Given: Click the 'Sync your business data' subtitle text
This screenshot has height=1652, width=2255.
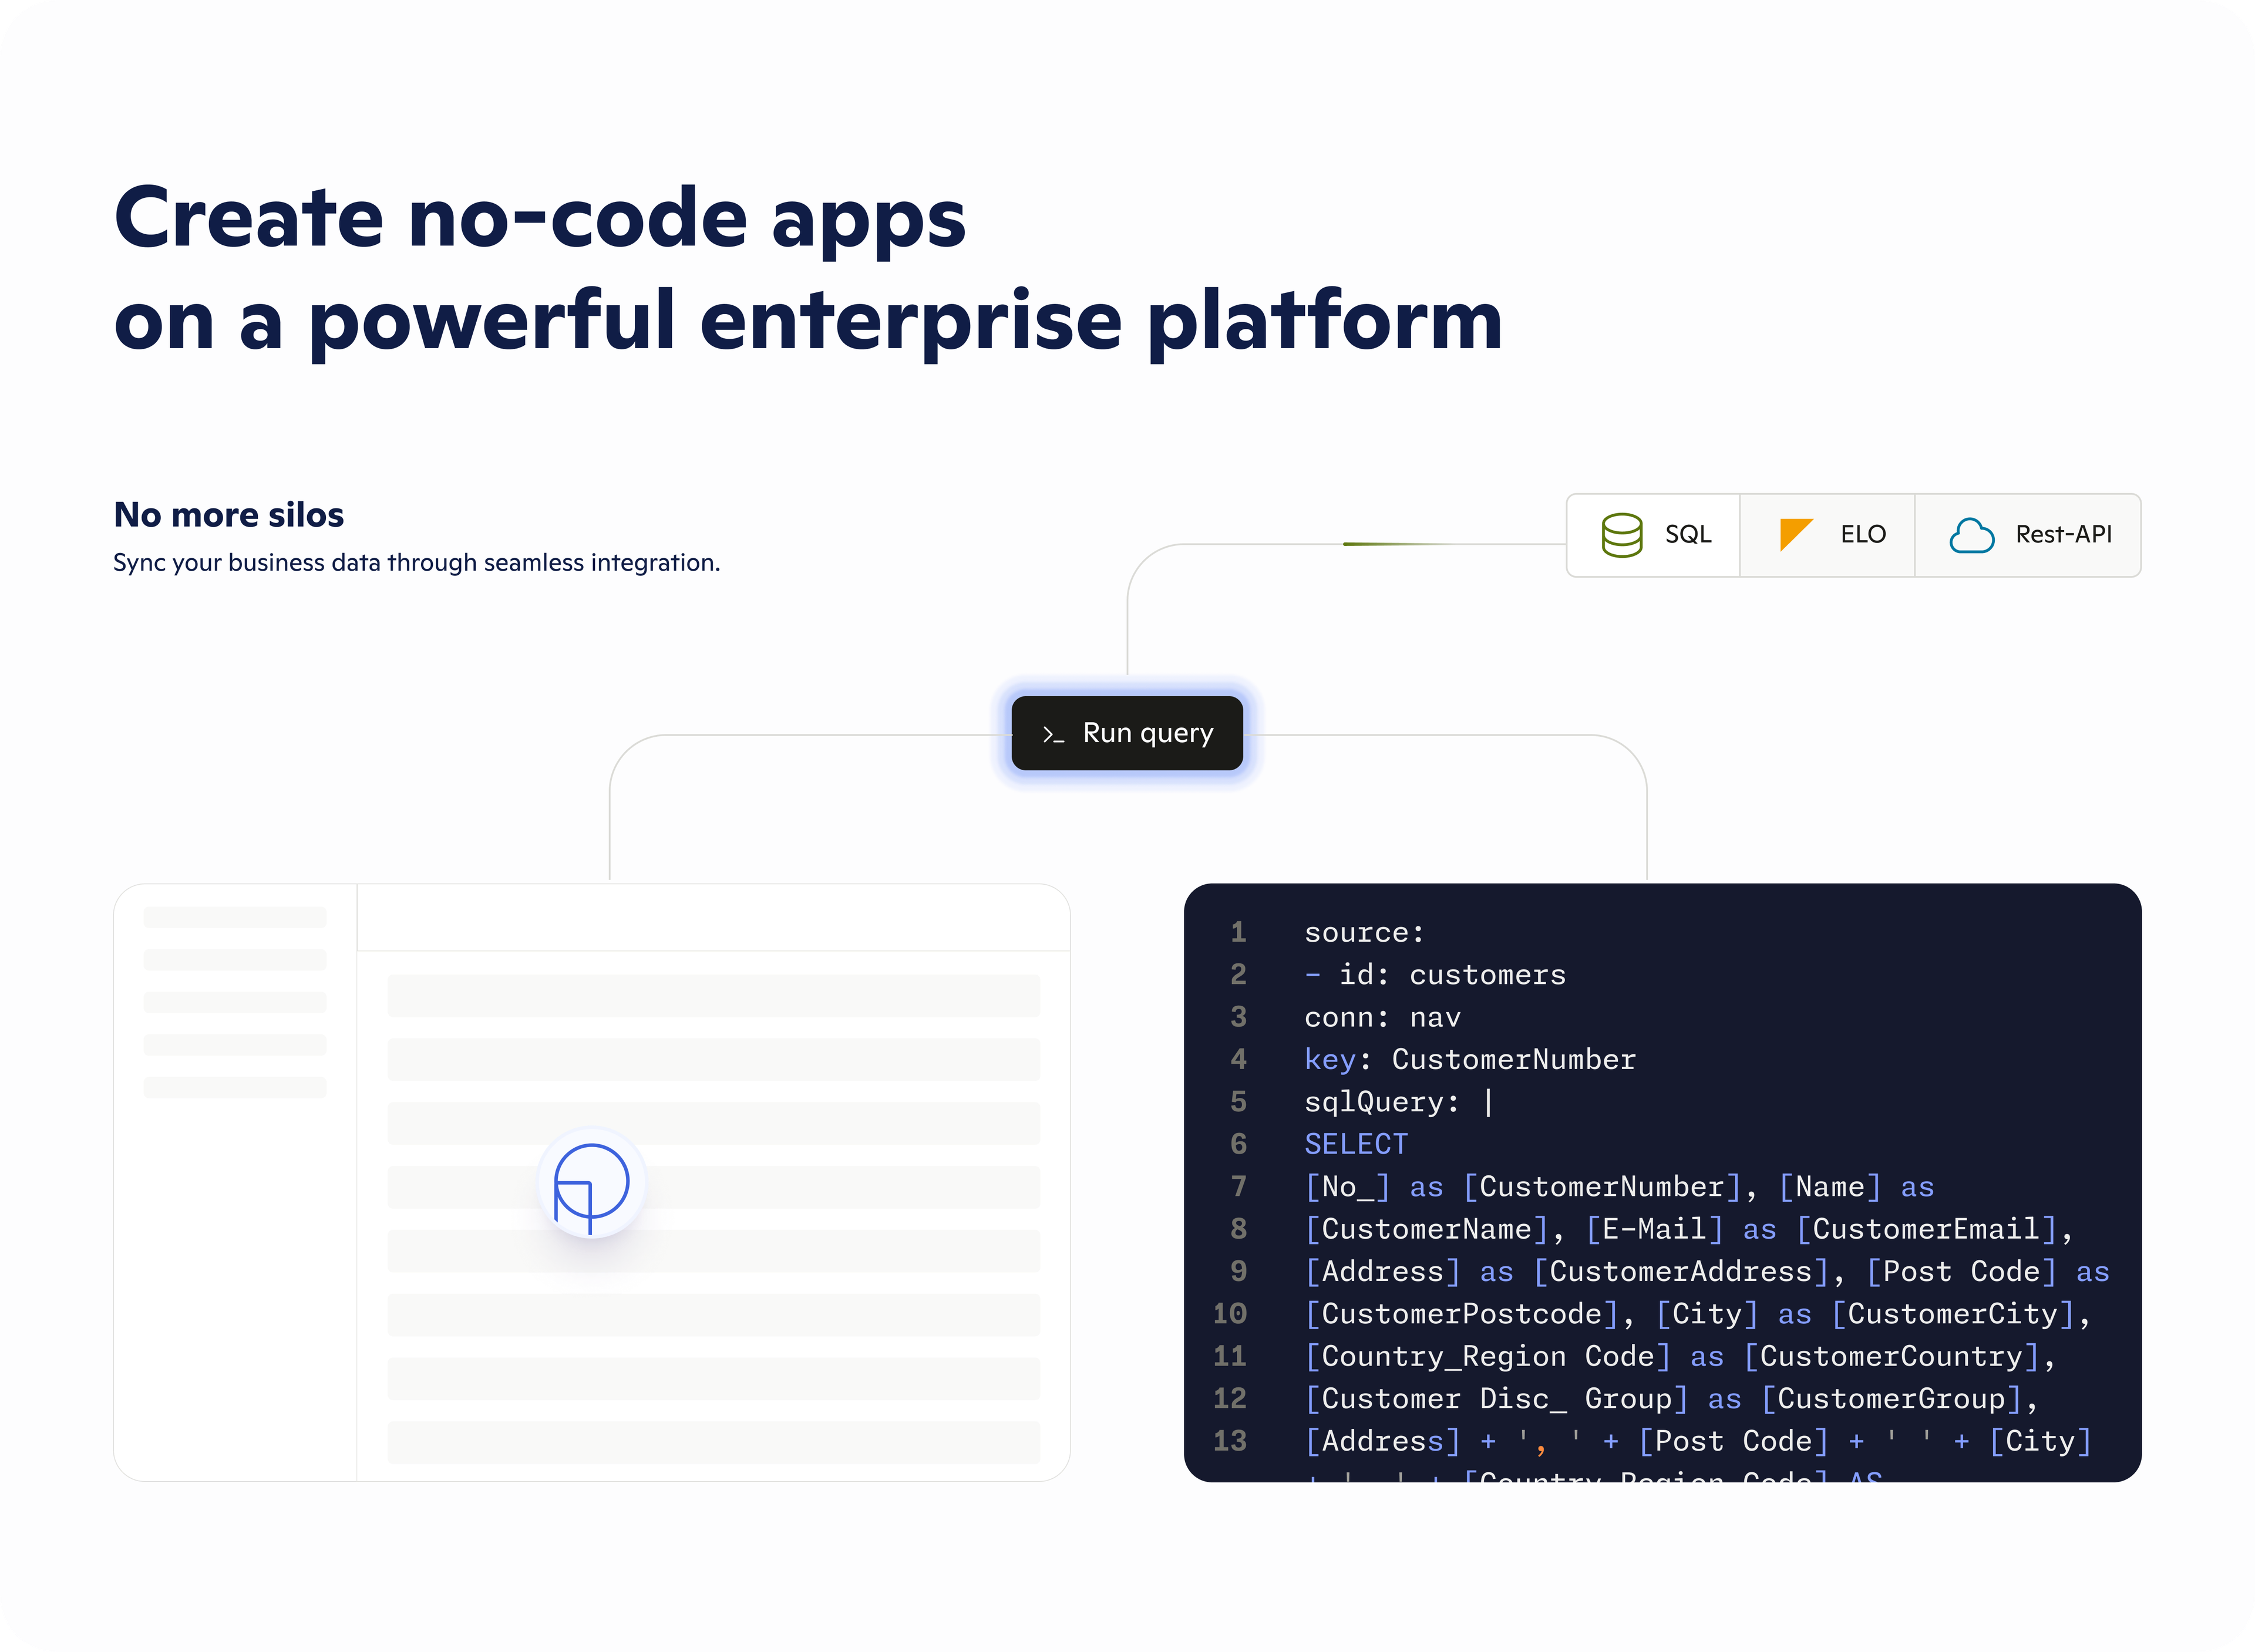Looking at the screenshot, I should click(416, 563).
